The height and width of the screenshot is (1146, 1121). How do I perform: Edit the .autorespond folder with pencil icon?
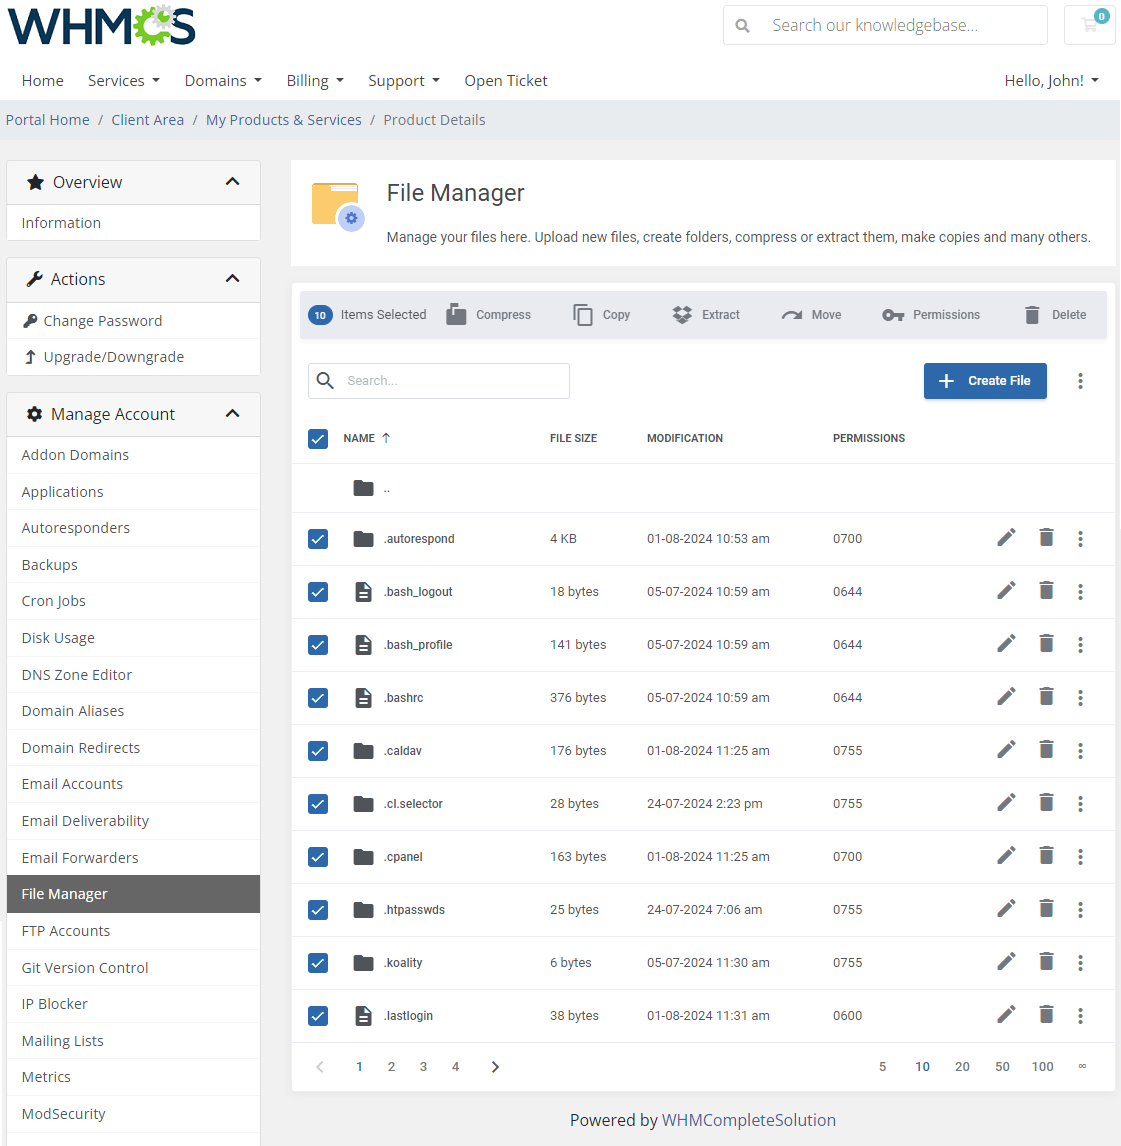(x=1006, y=538)
